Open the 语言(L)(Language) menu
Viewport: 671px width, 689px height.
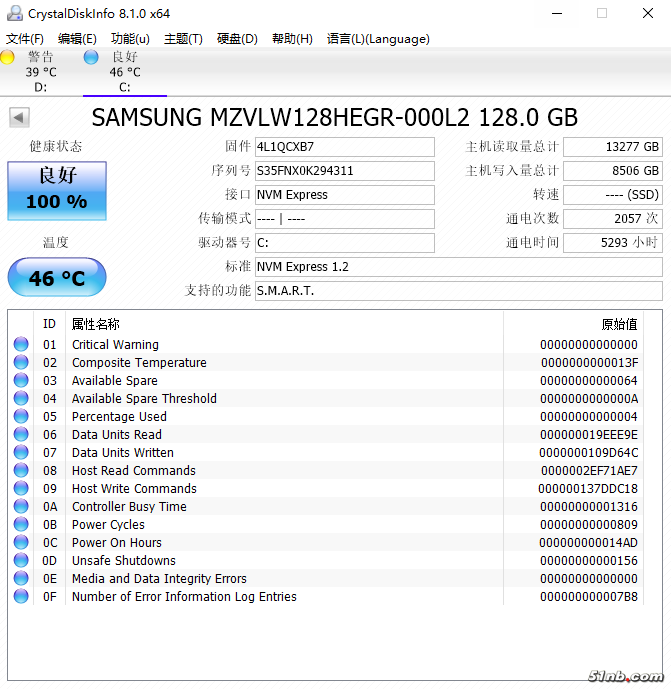[378, 39]
